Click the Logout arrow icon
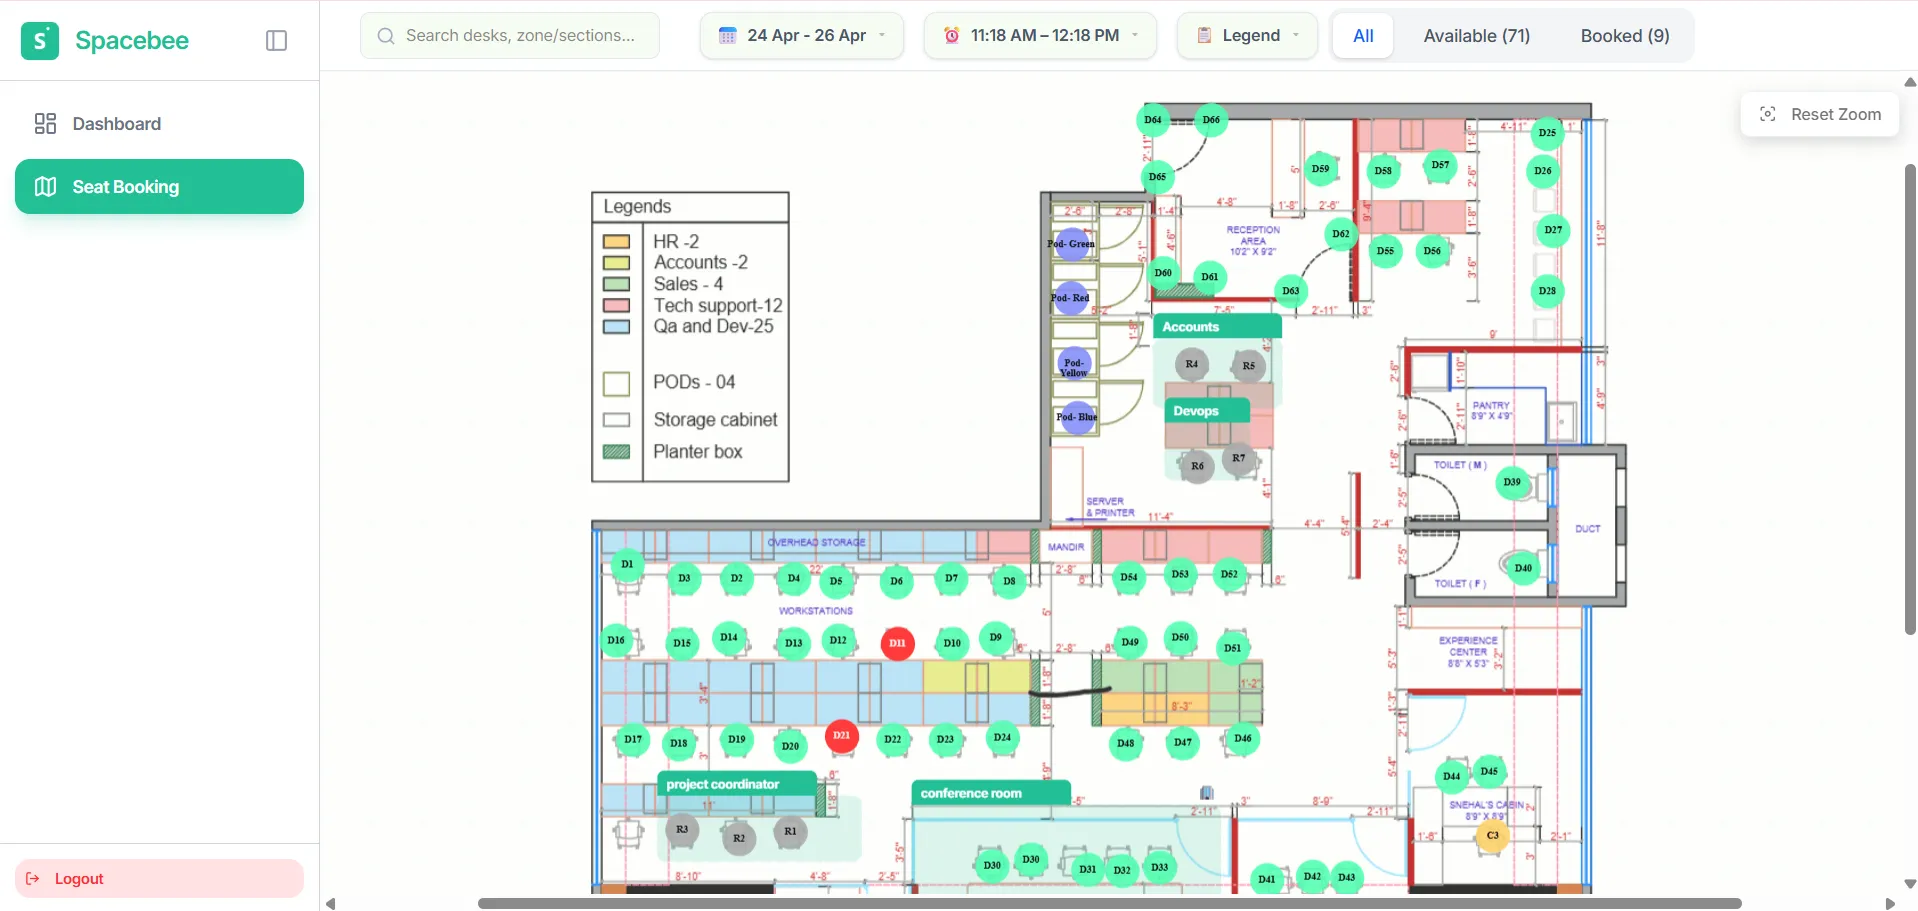Viewport: 1918px width, 911px height. tap(33, 879)
